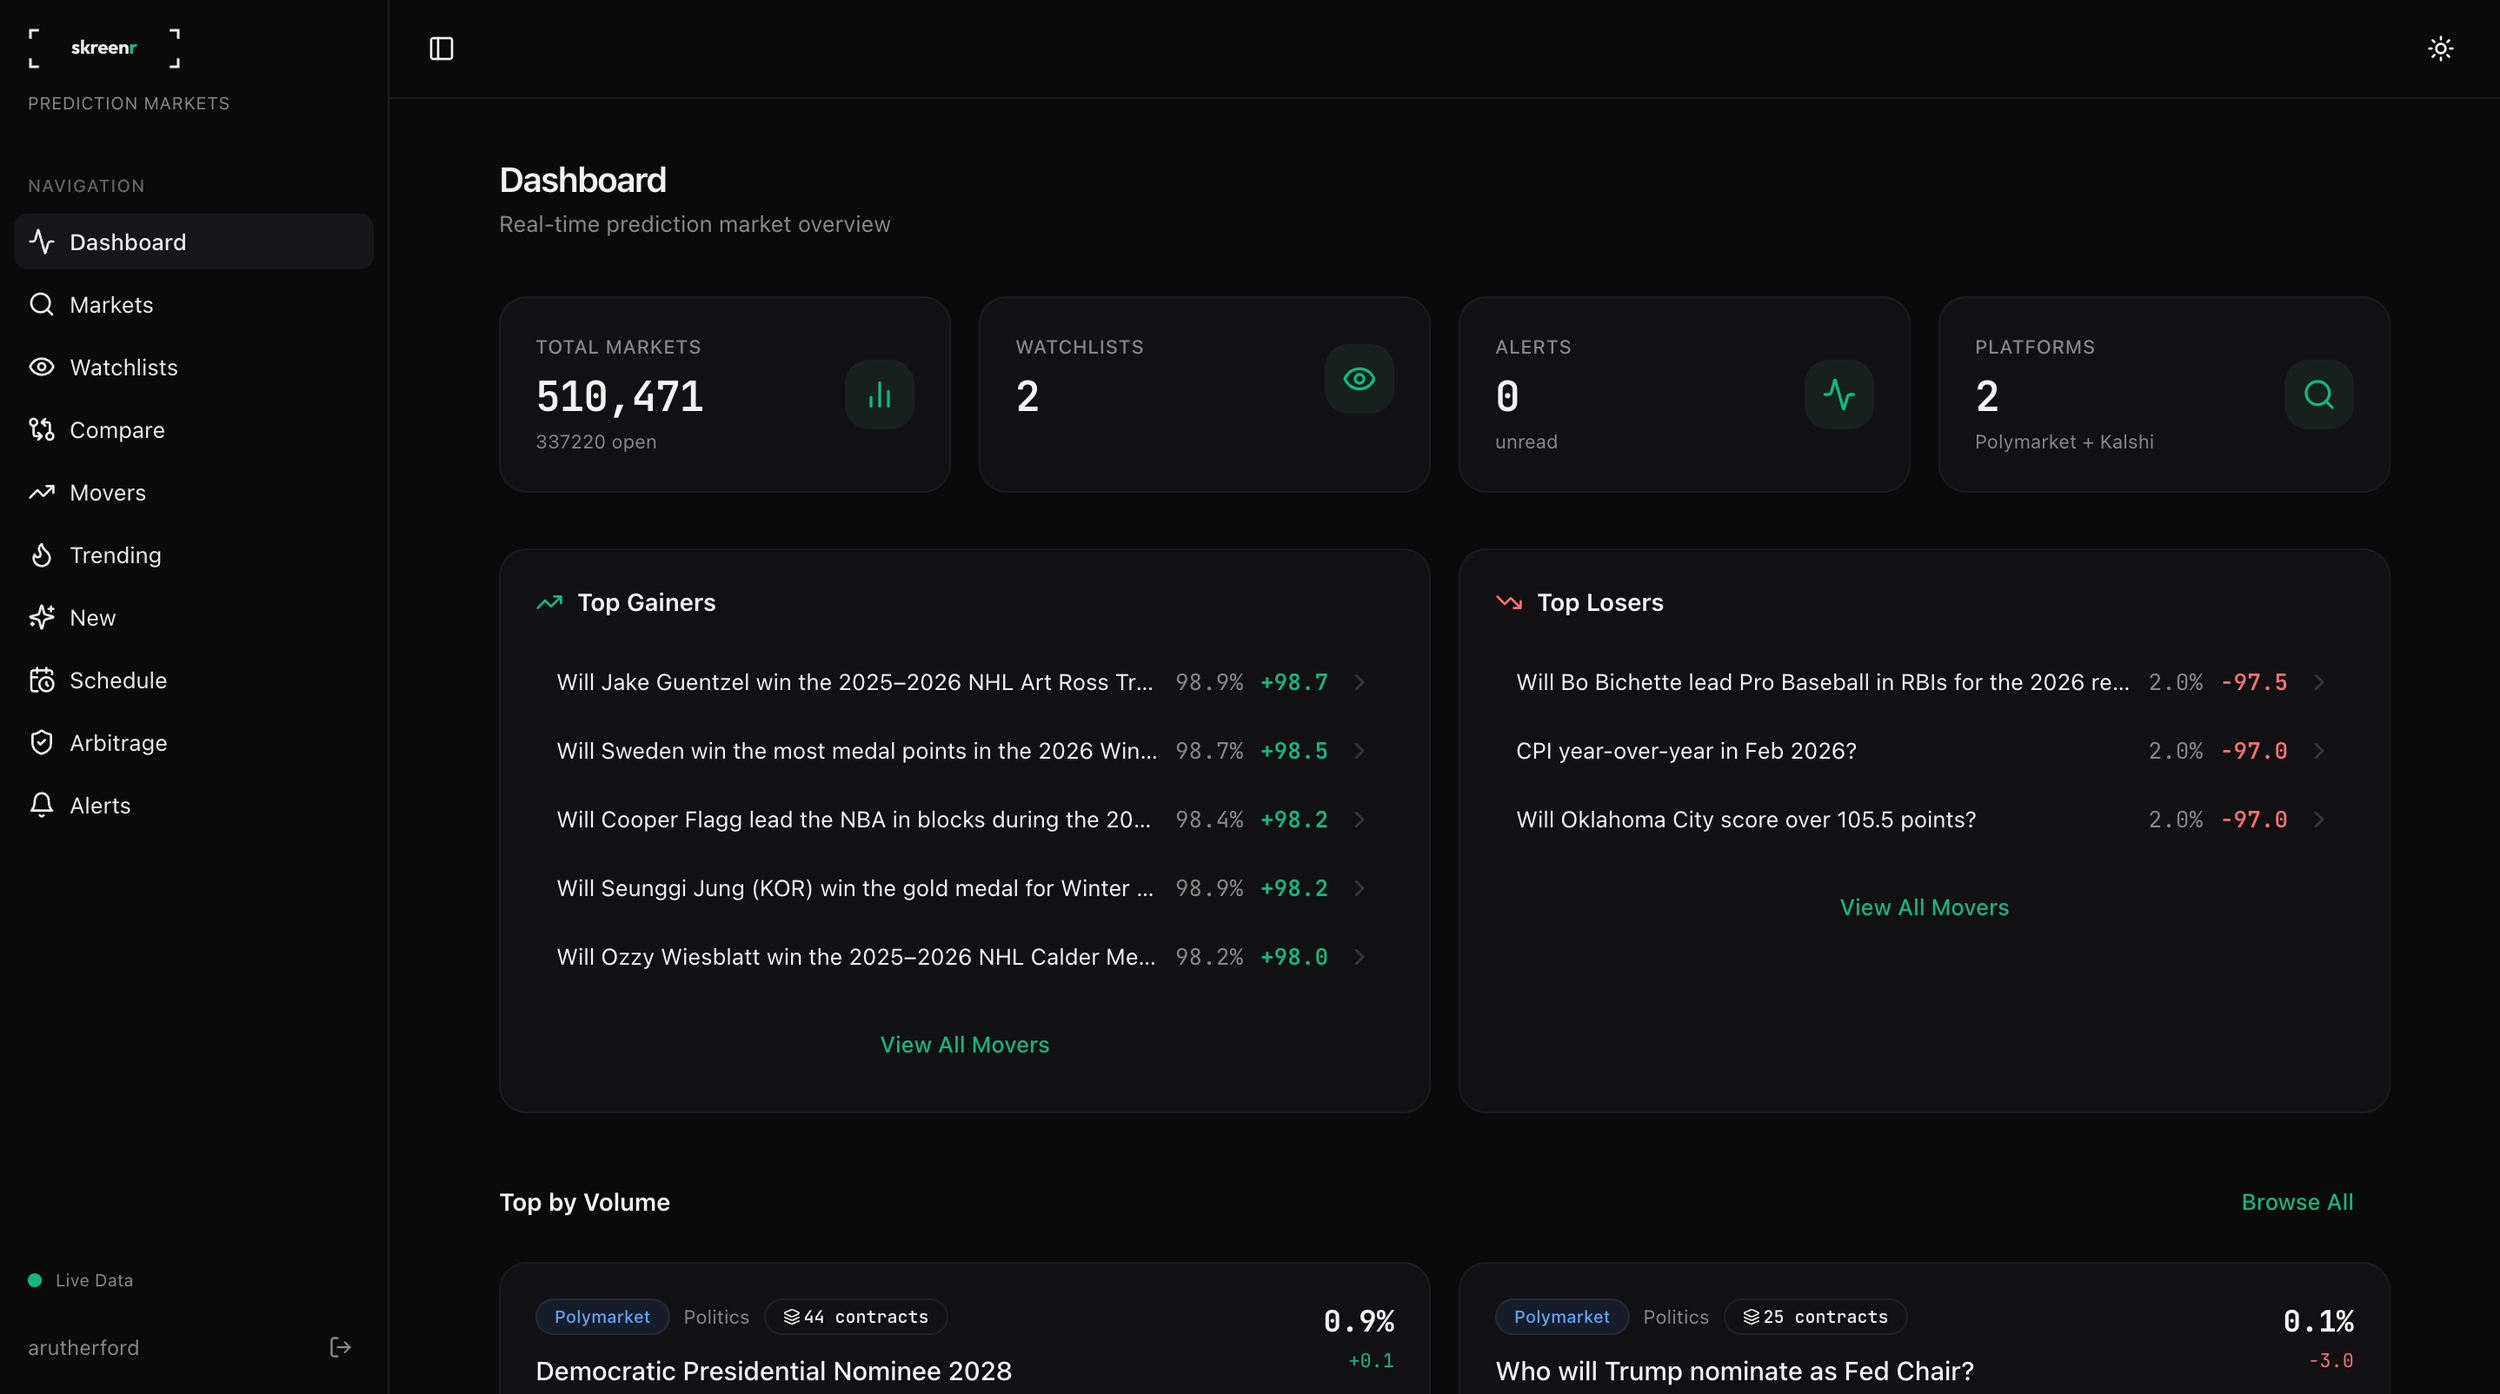Click the New sparkles icon
Viewport: 2500px width, 1394px height.
pos(41,617)
